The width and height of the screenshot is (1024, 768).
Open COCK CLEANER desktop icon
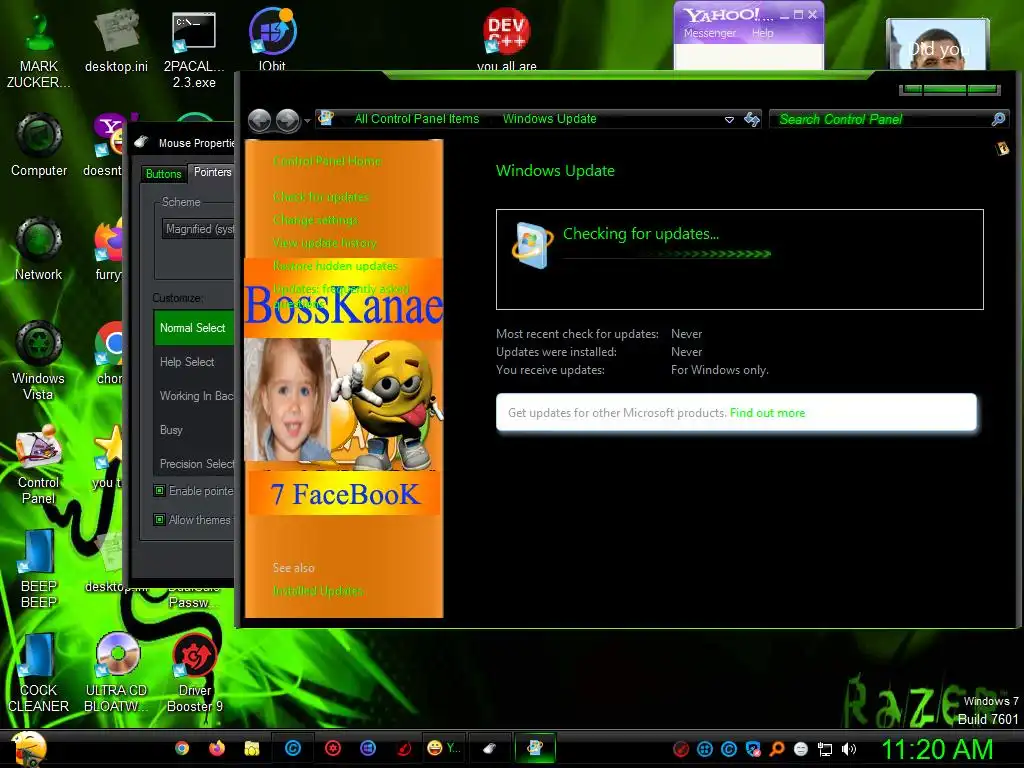[39, 673]
